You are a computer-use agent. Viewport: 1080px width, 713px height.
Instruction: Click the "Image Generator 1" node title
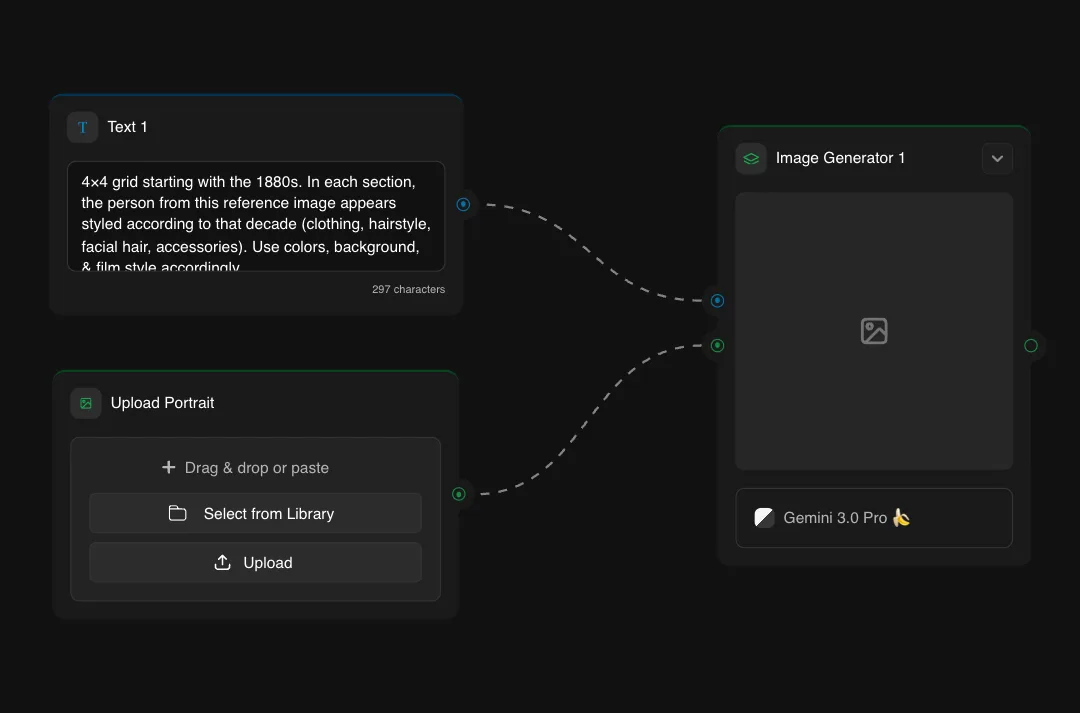840,158
